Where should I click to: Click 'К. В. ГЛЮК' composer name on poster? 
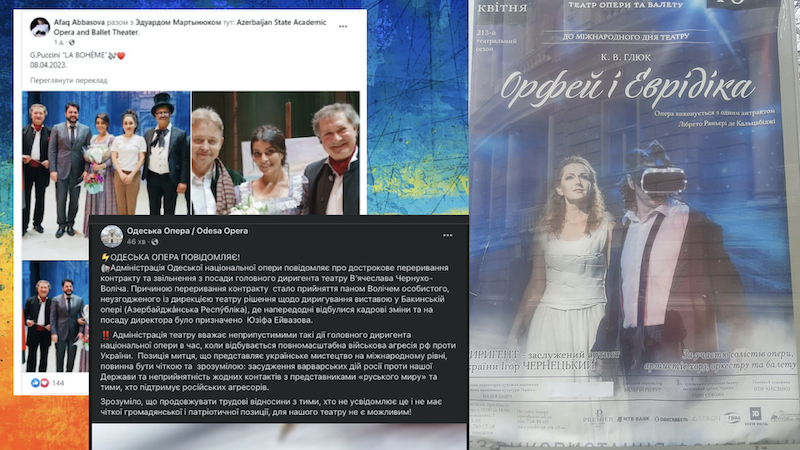[626, 58]
